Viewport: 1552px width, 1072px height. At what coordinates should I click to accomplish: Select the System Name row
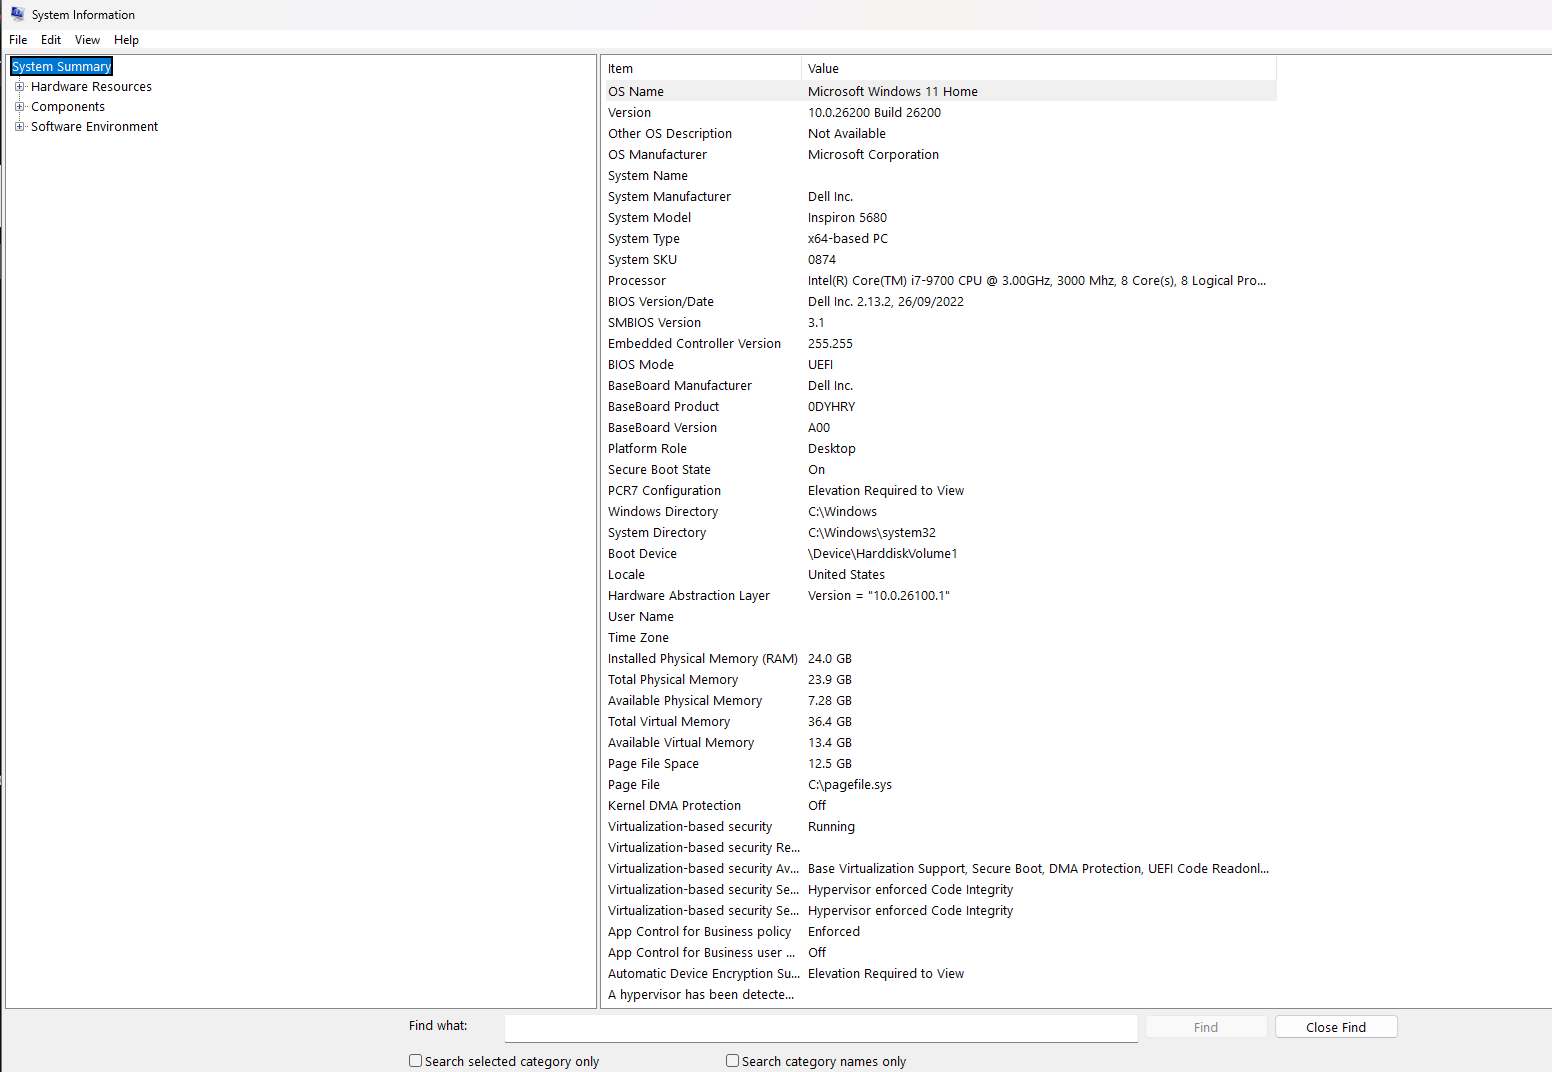tap(939, 175)
